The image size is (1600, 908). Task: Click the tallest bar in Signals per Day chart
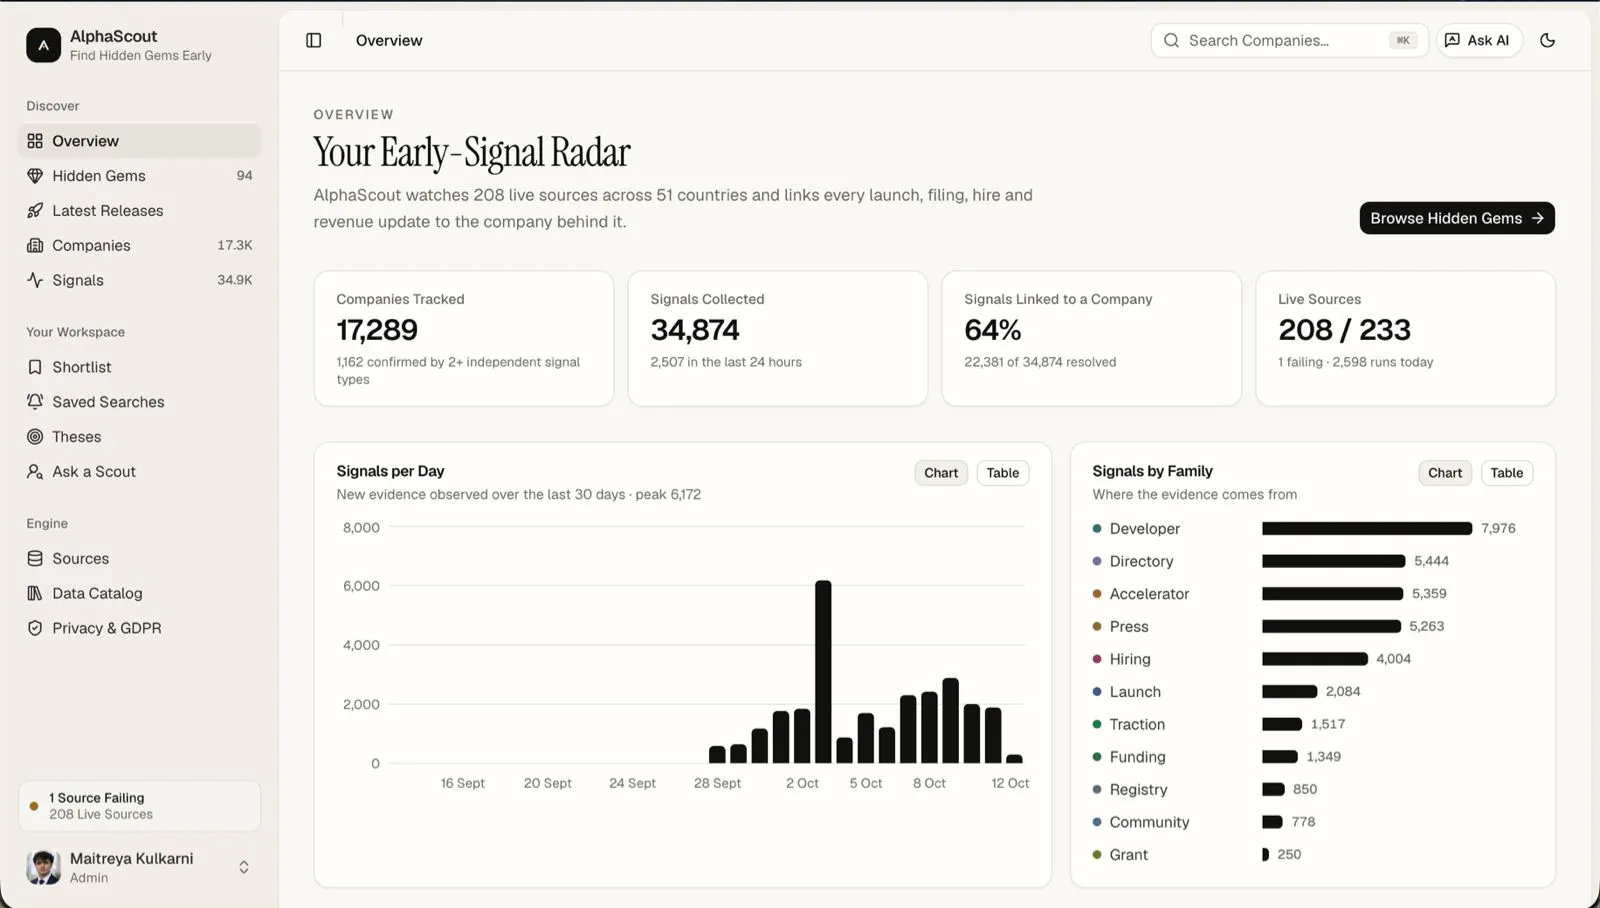coord(823,672)
